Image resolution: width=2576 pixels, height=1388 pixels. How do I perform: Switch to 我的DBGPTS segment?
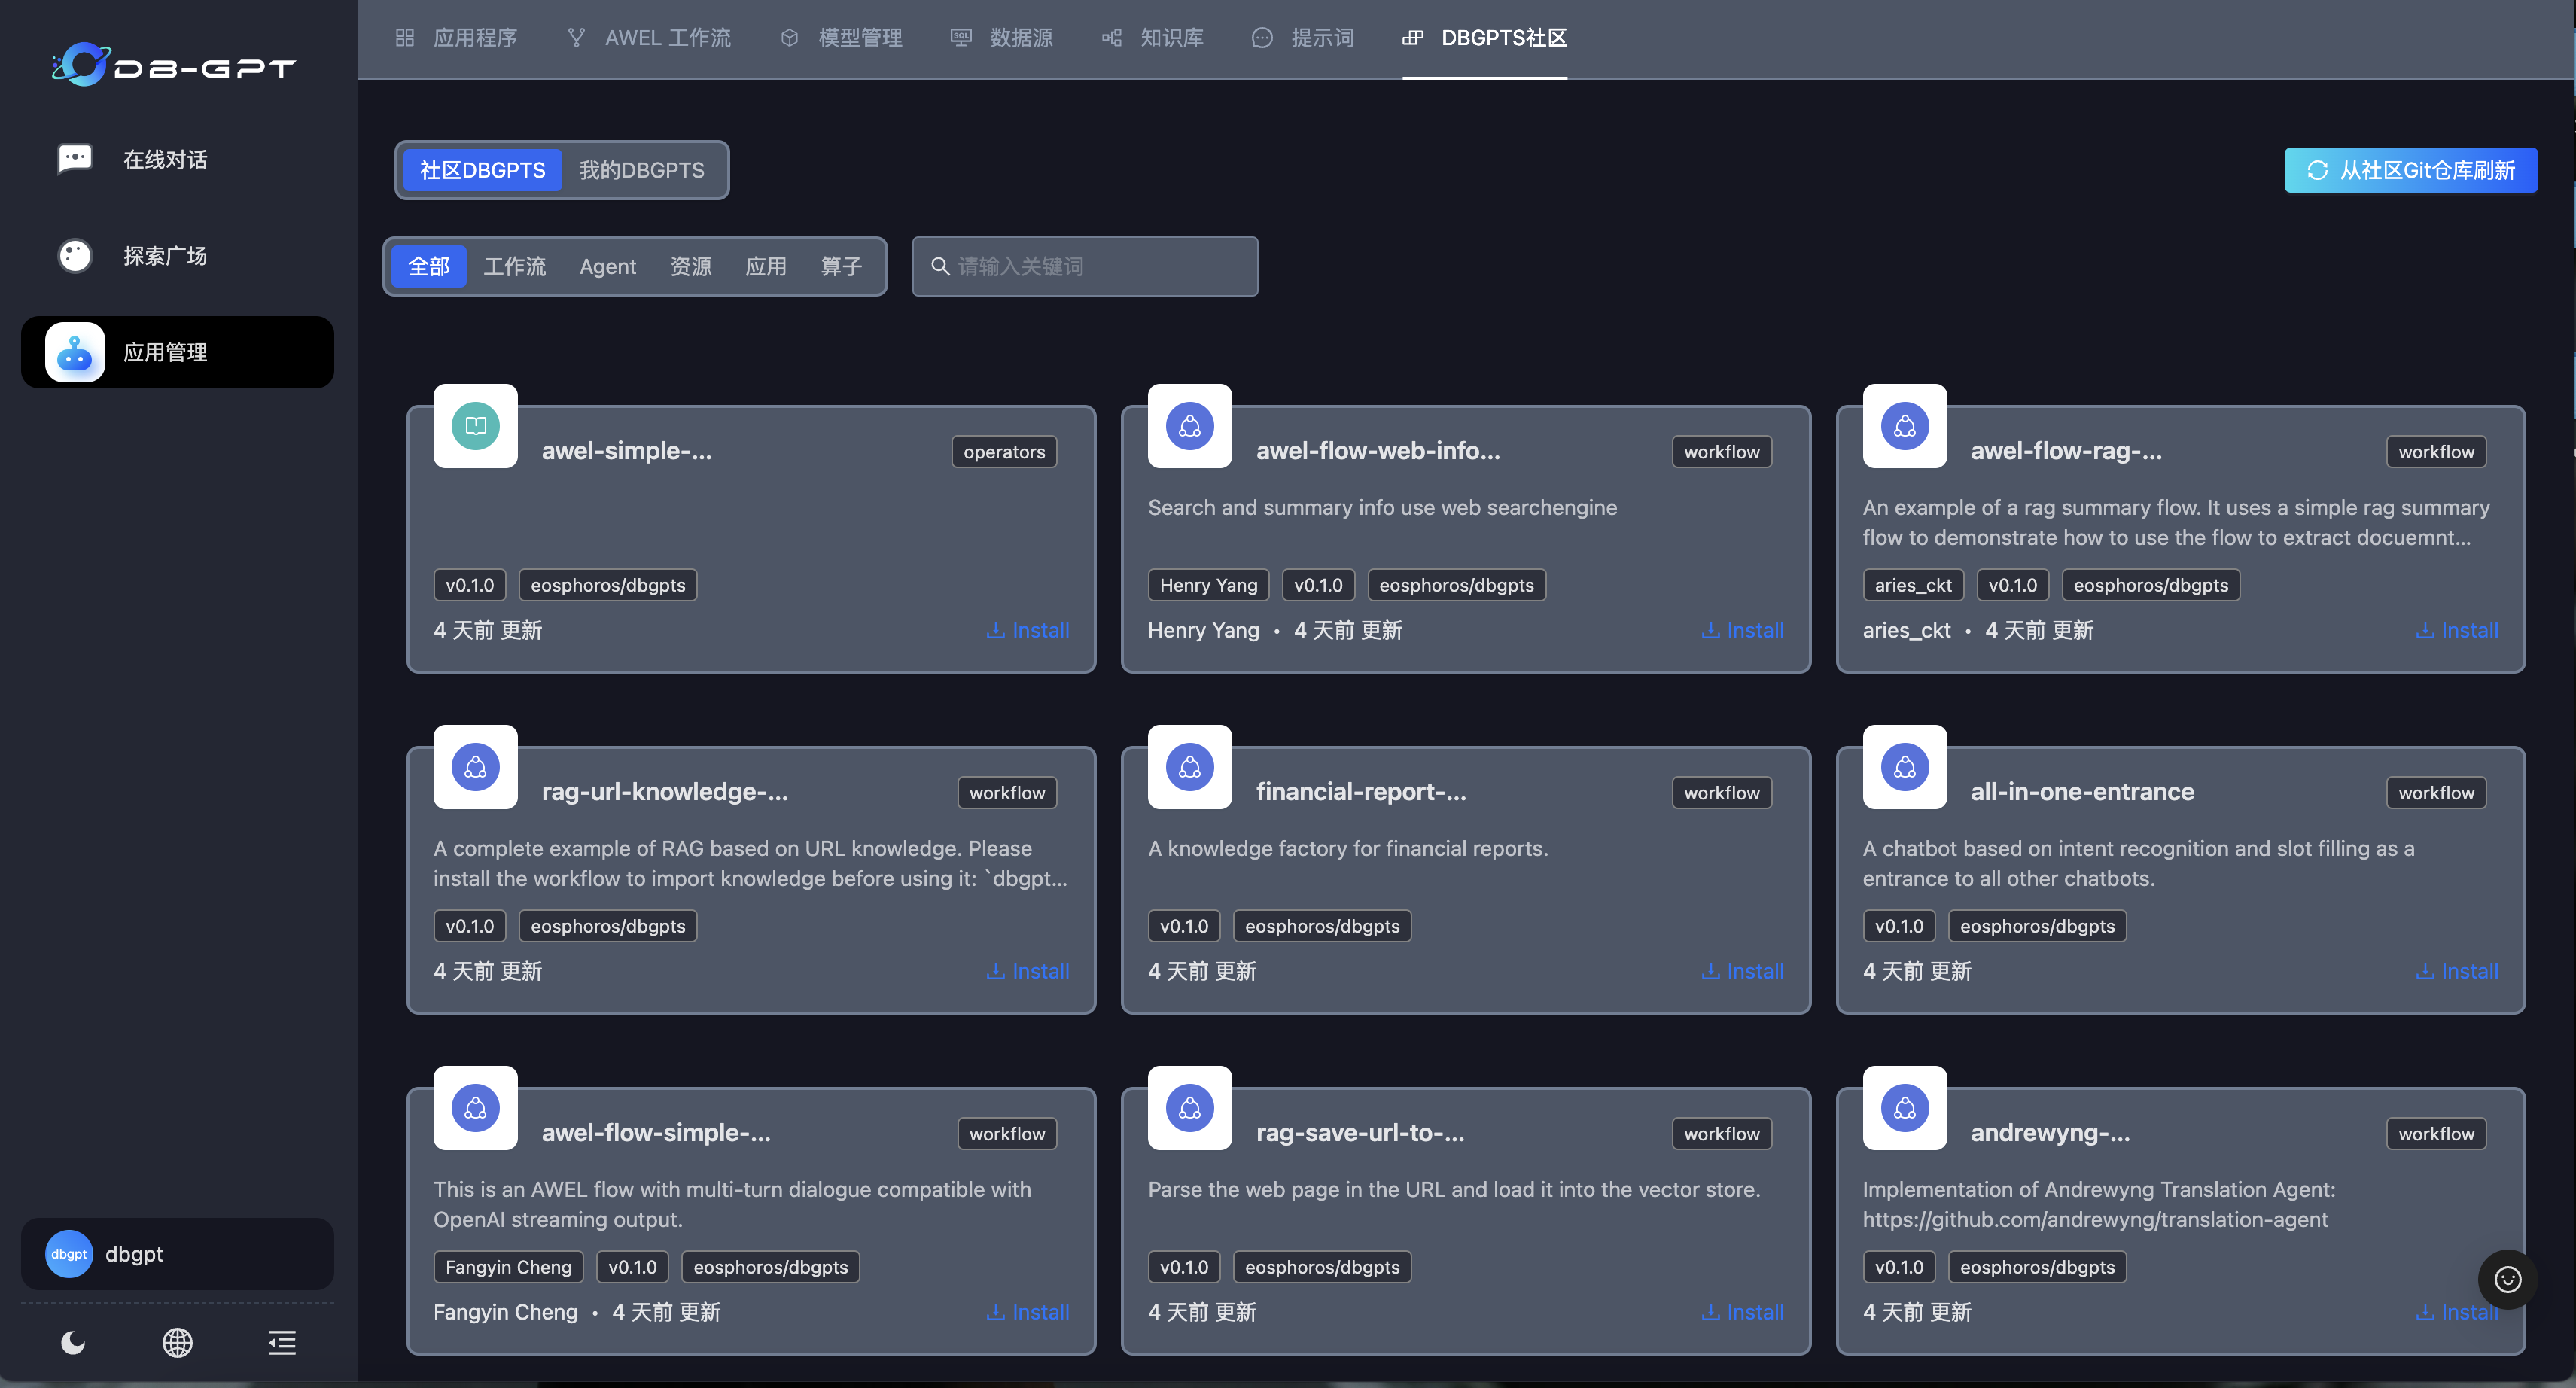642,170
